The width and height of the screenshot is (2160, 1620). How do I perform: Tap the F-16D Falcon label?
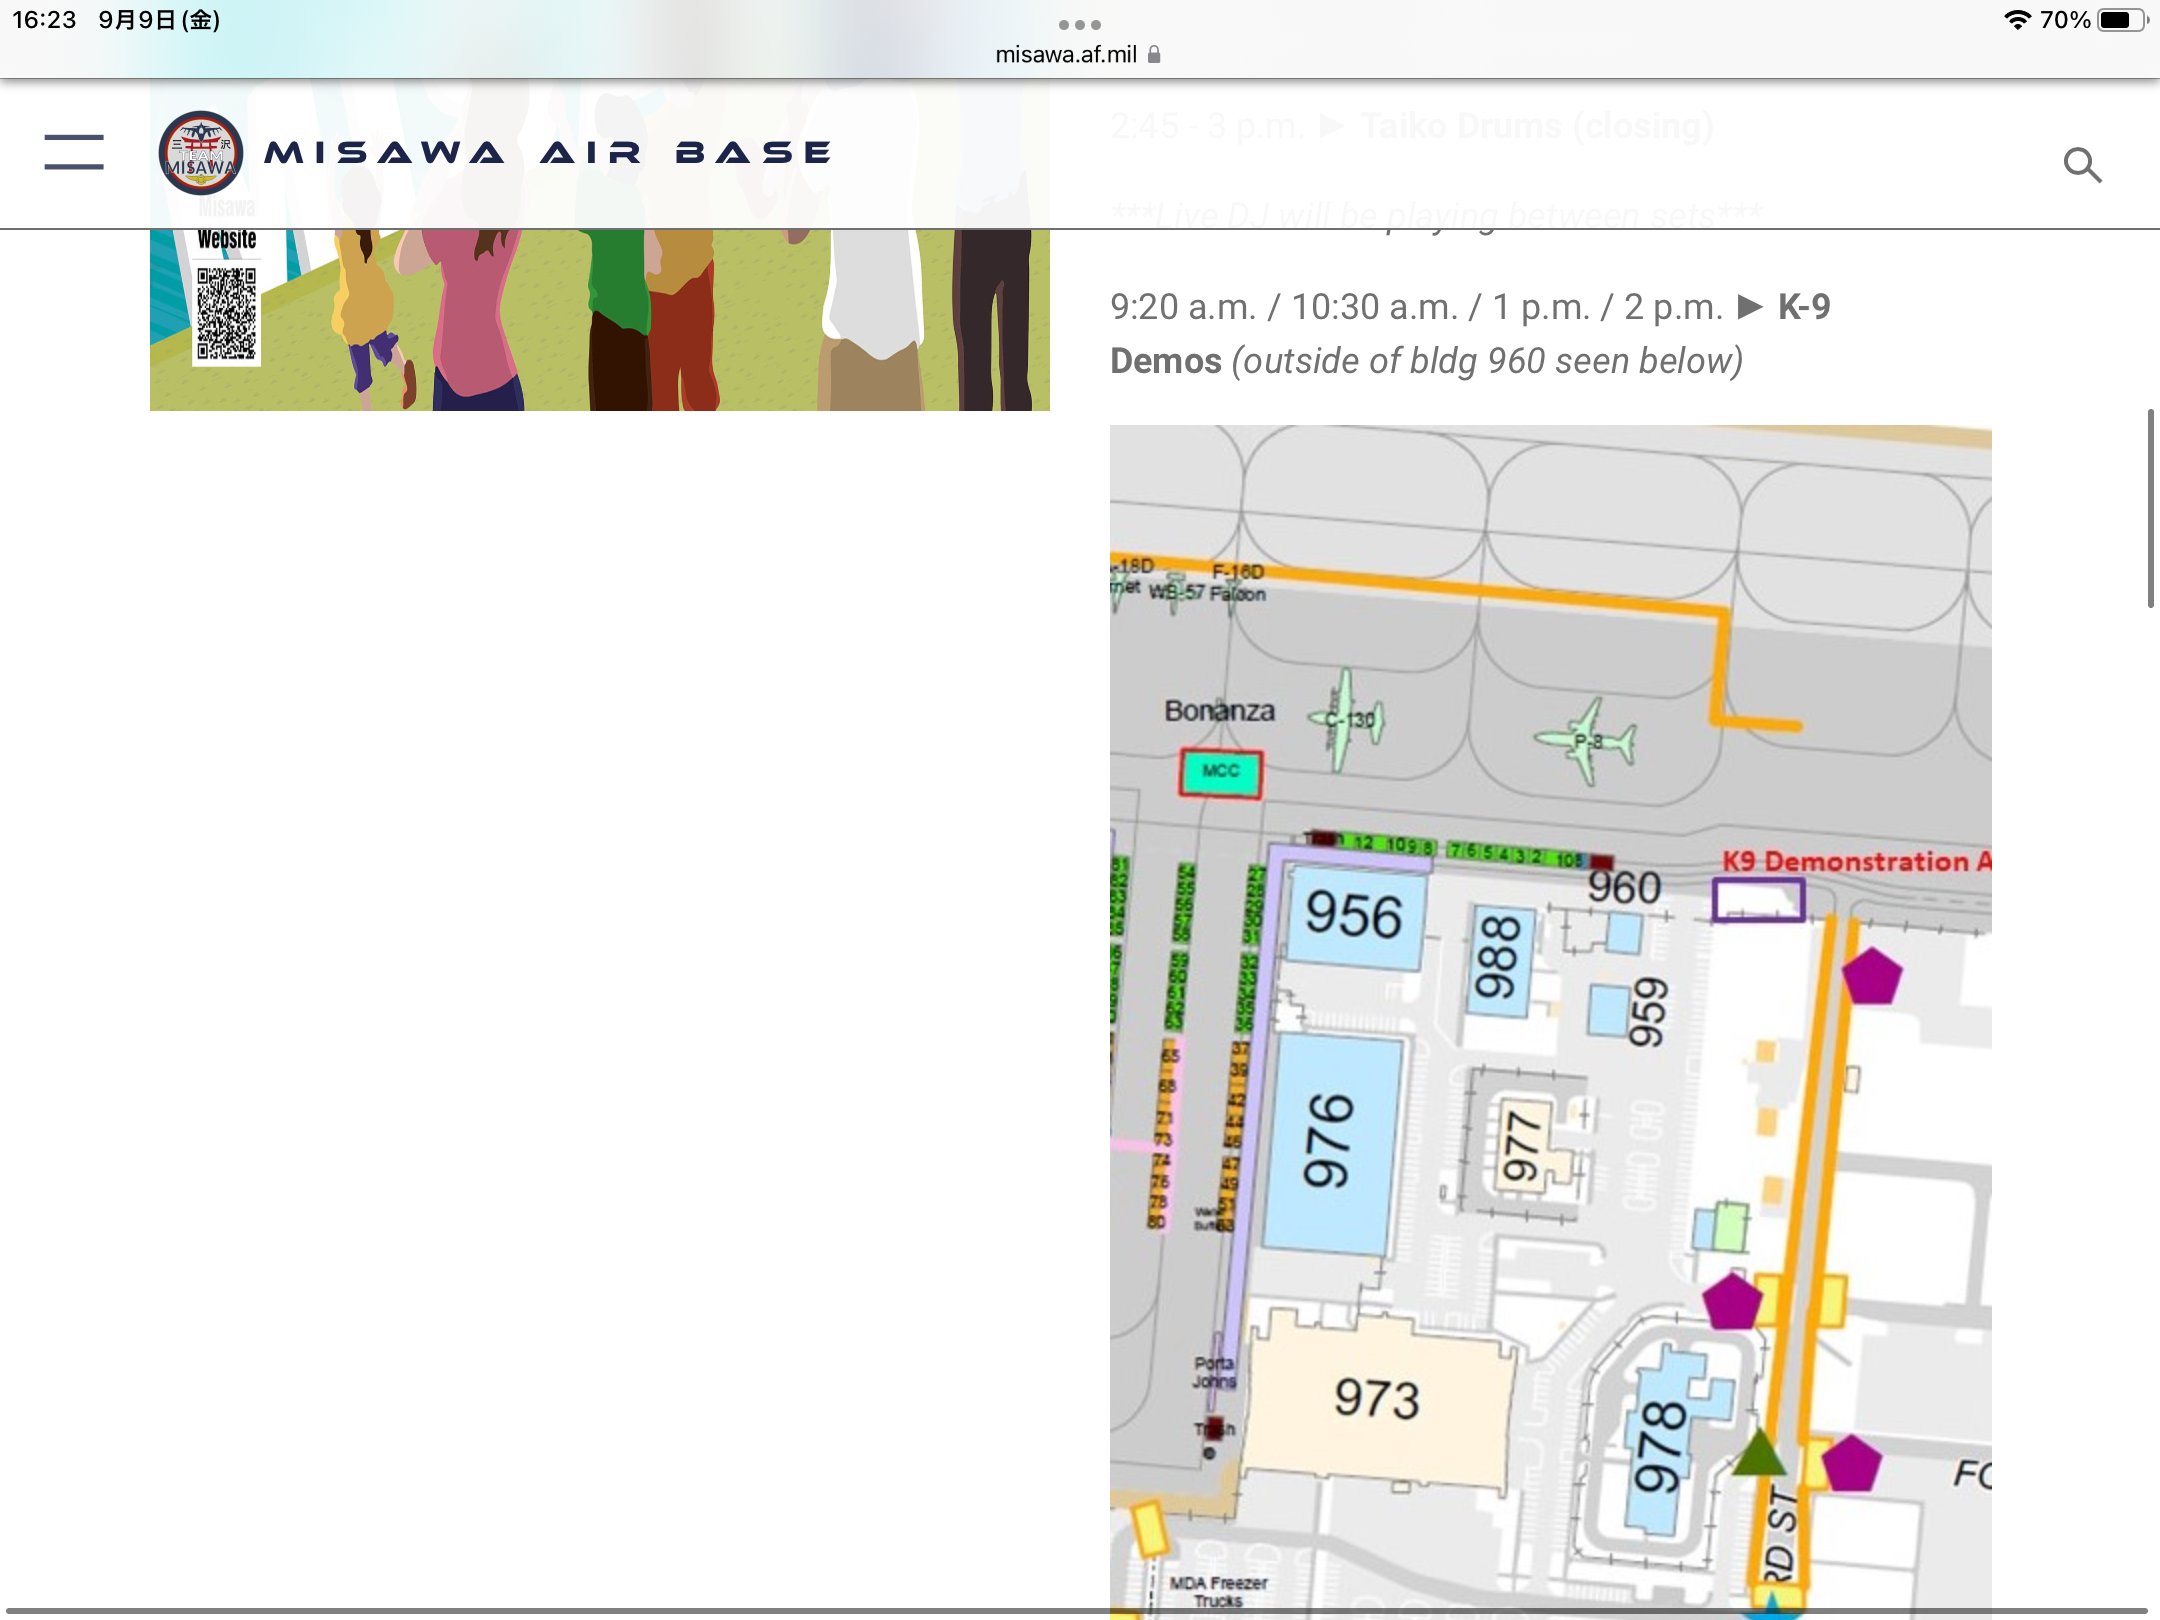coord(1238,582)
